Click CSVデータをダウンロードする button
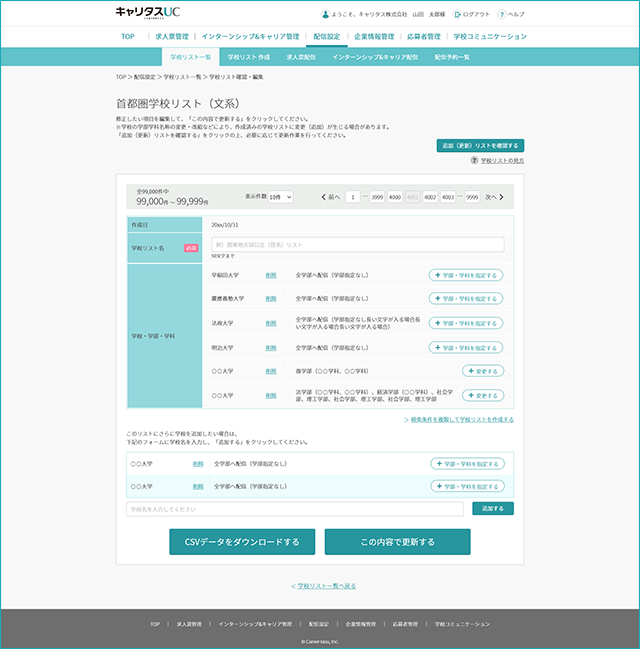640x649 pixels. coord(242,542)
